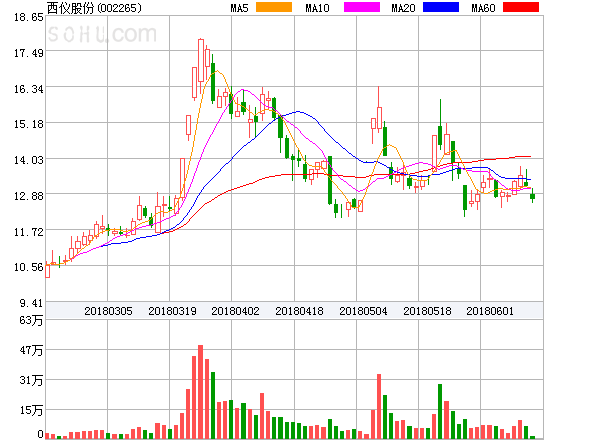The image size is (600, 440).
Task: Click the 18.65 price axis label
Action: [29, 17]
